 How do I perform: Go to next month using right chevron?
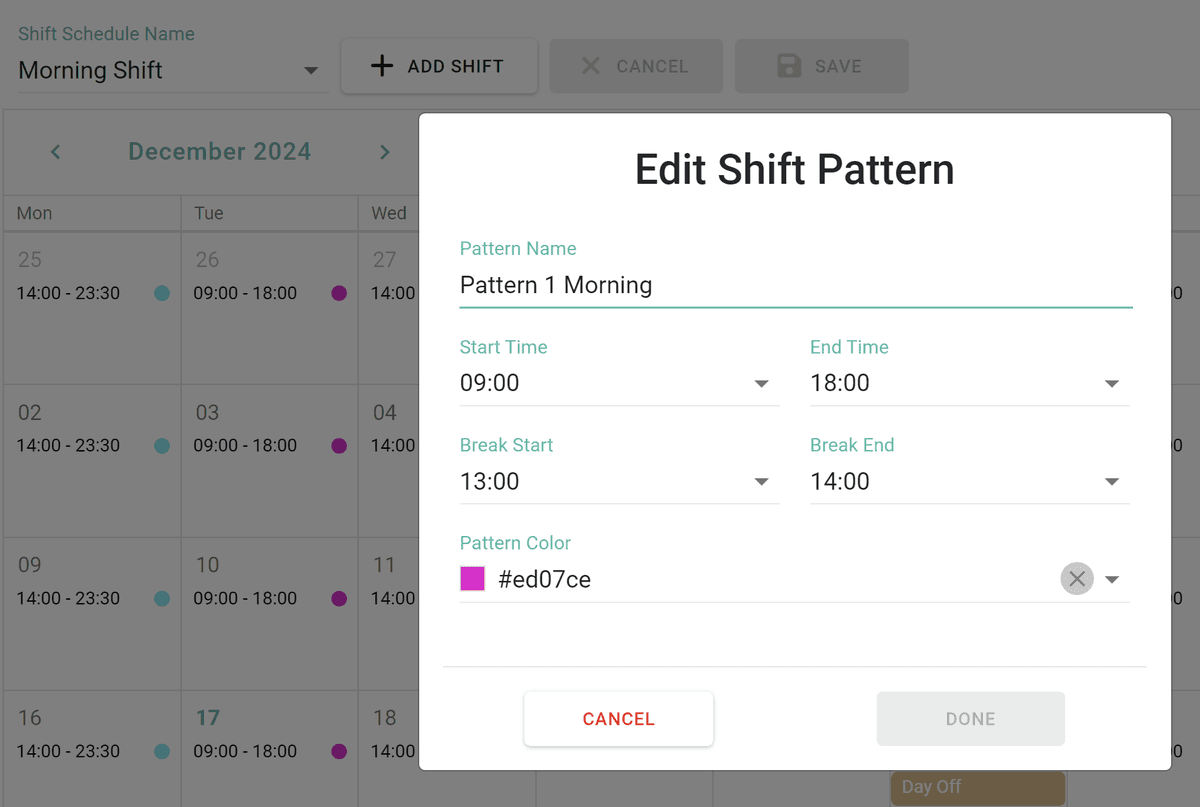[384, 152]
